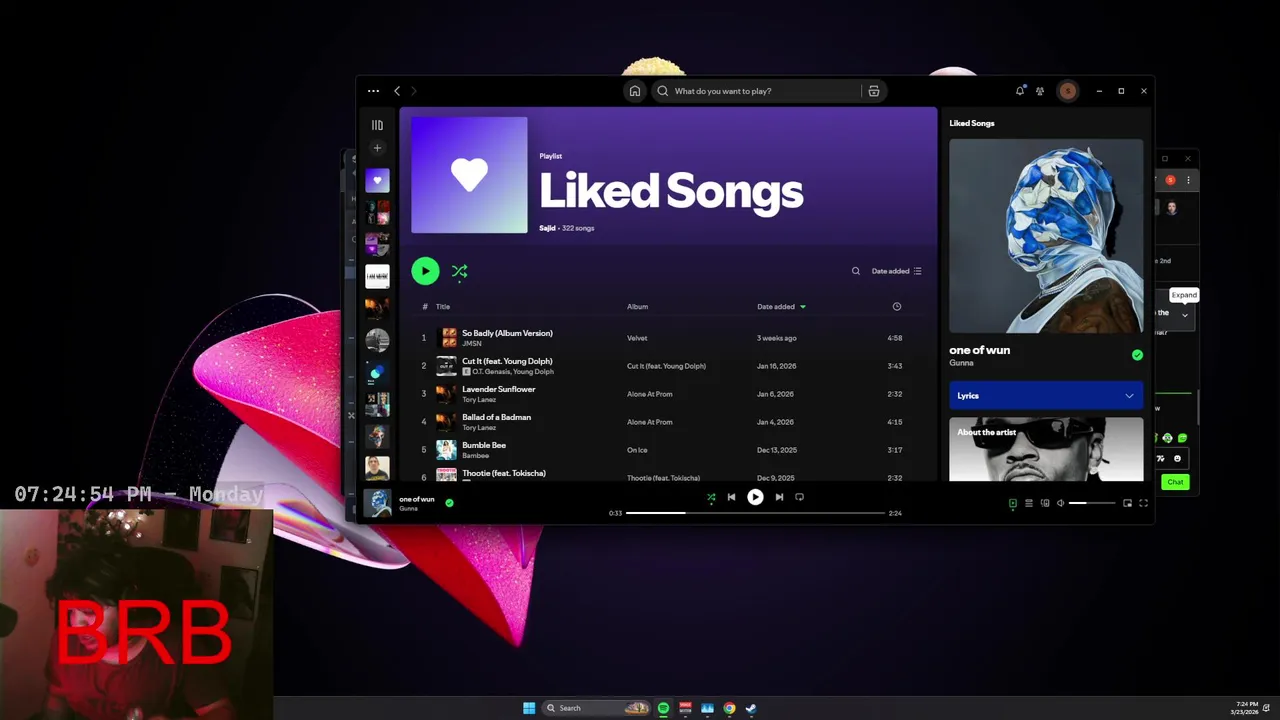Sort by the Album column header

coord(638,307)
